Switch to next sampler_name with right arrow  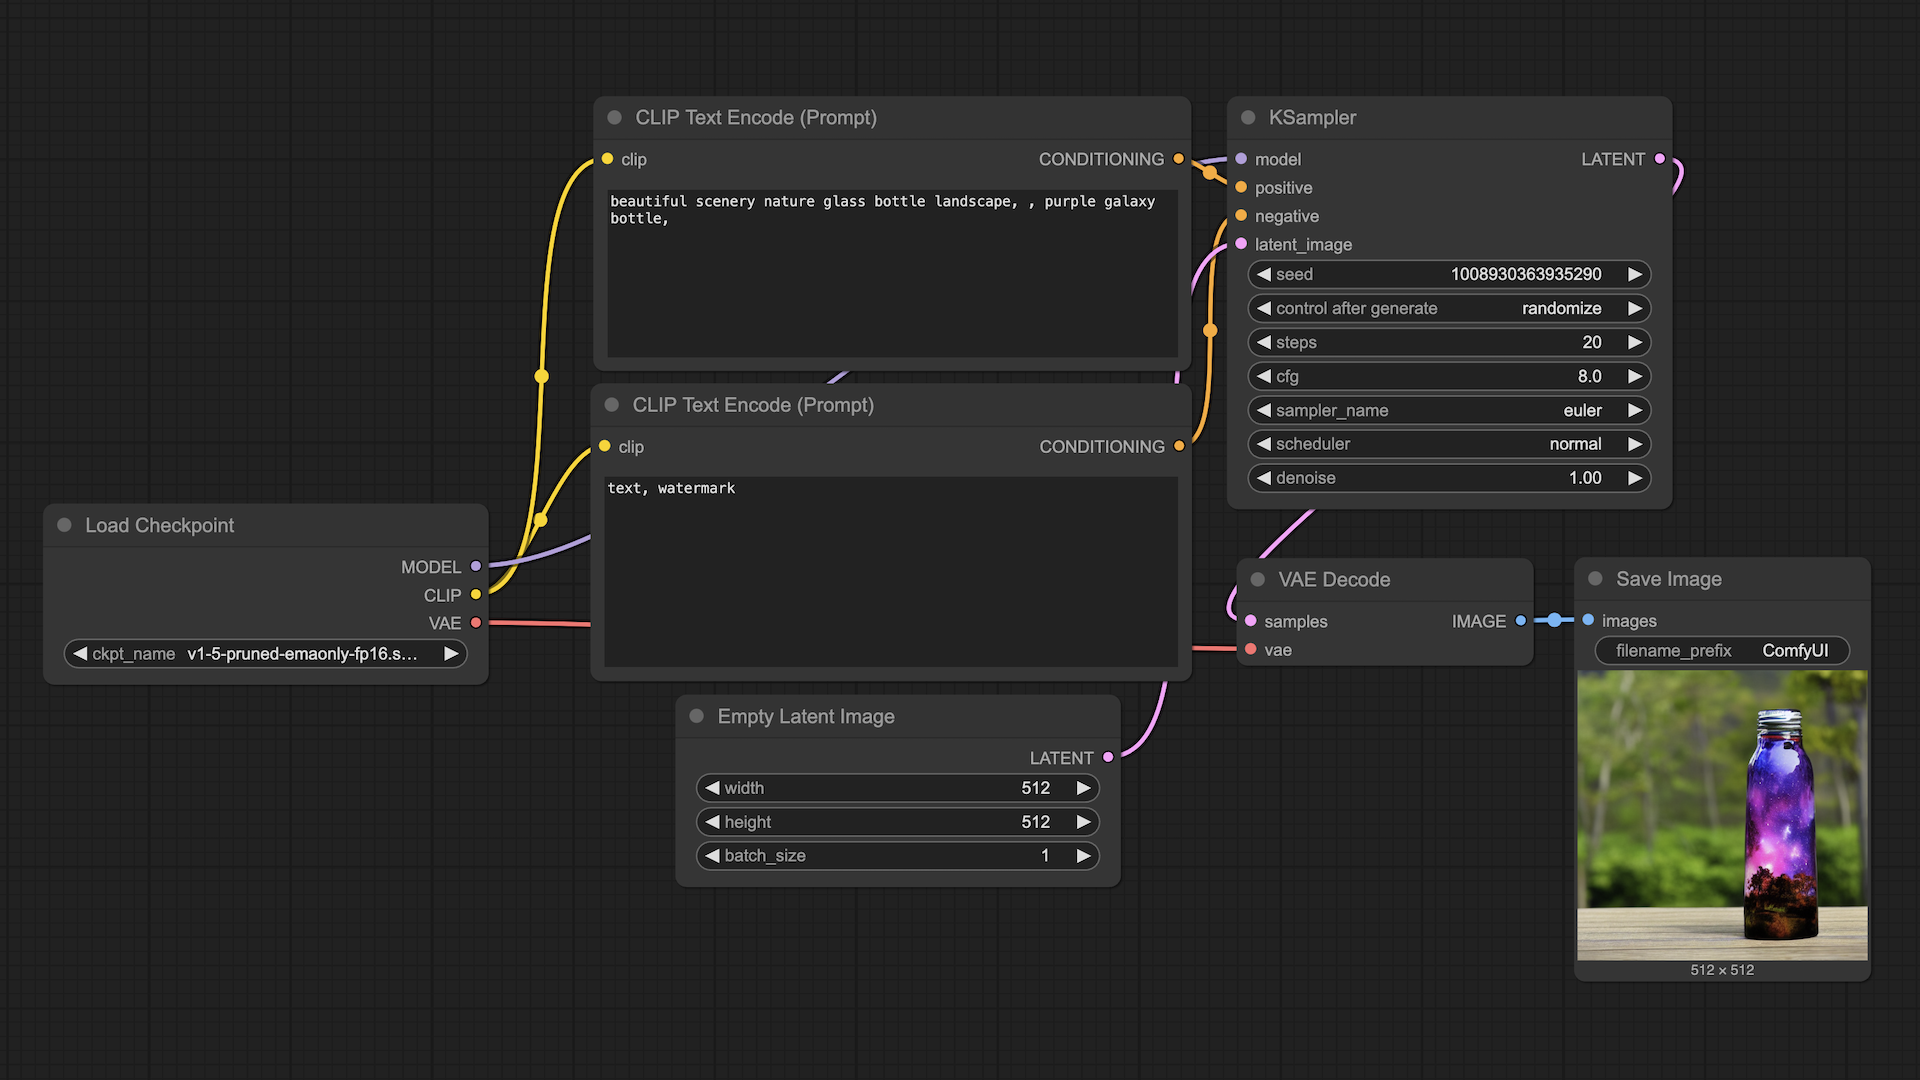click(x=1635, y=410)
